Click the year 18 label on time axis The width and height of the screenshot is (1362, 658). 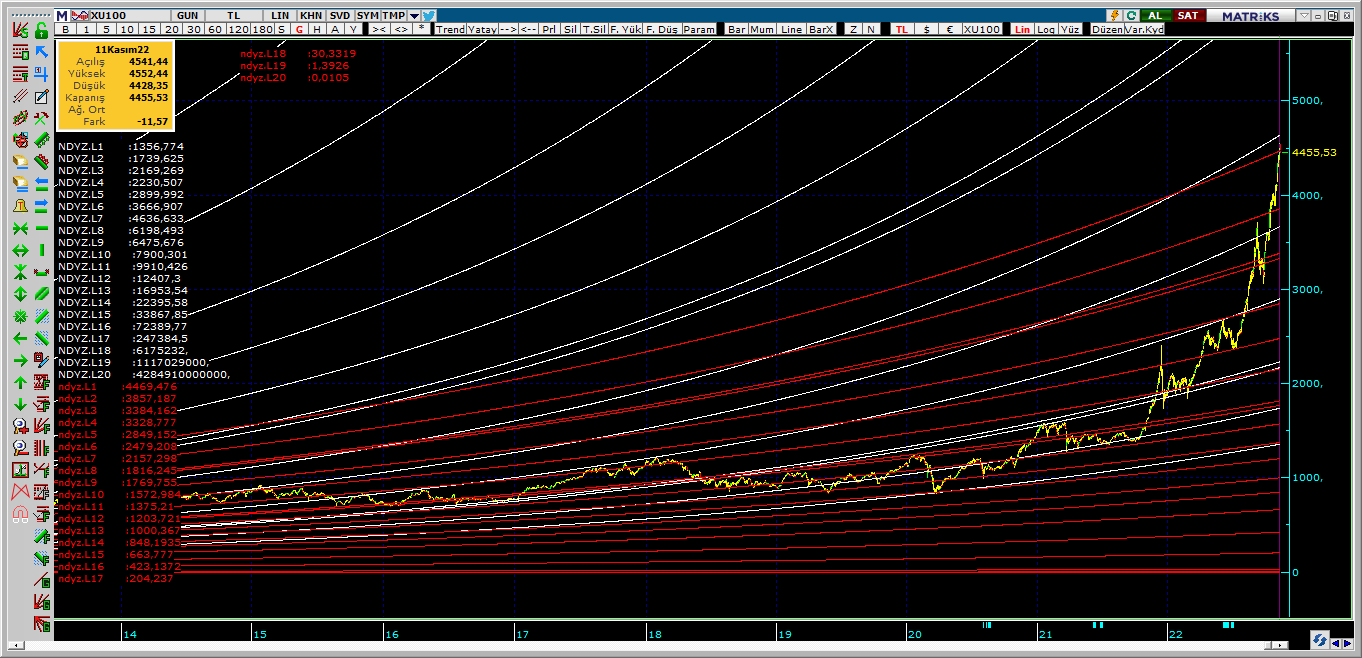pos(653,634)
